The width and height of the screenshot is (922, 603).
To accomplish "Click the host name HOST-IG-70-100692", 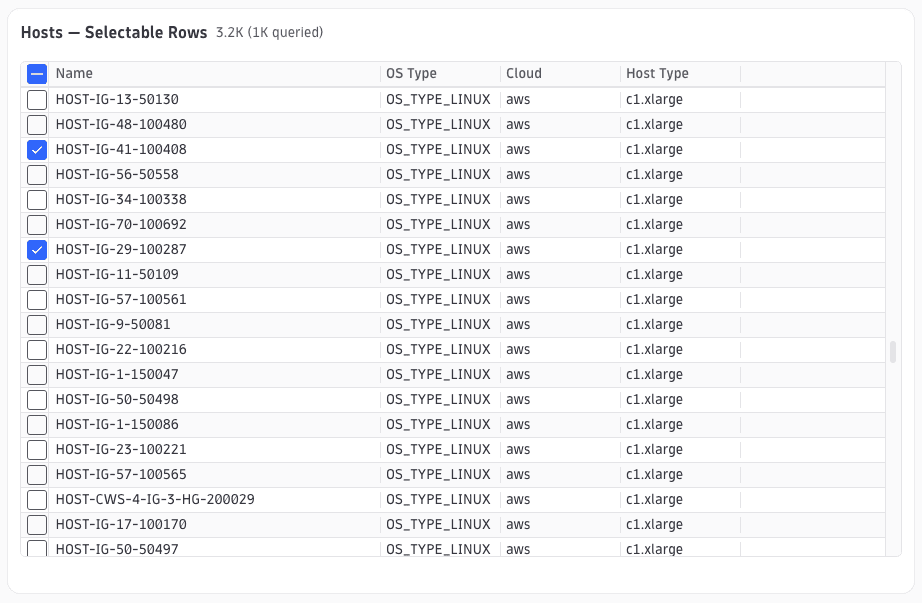I will 121,225.
